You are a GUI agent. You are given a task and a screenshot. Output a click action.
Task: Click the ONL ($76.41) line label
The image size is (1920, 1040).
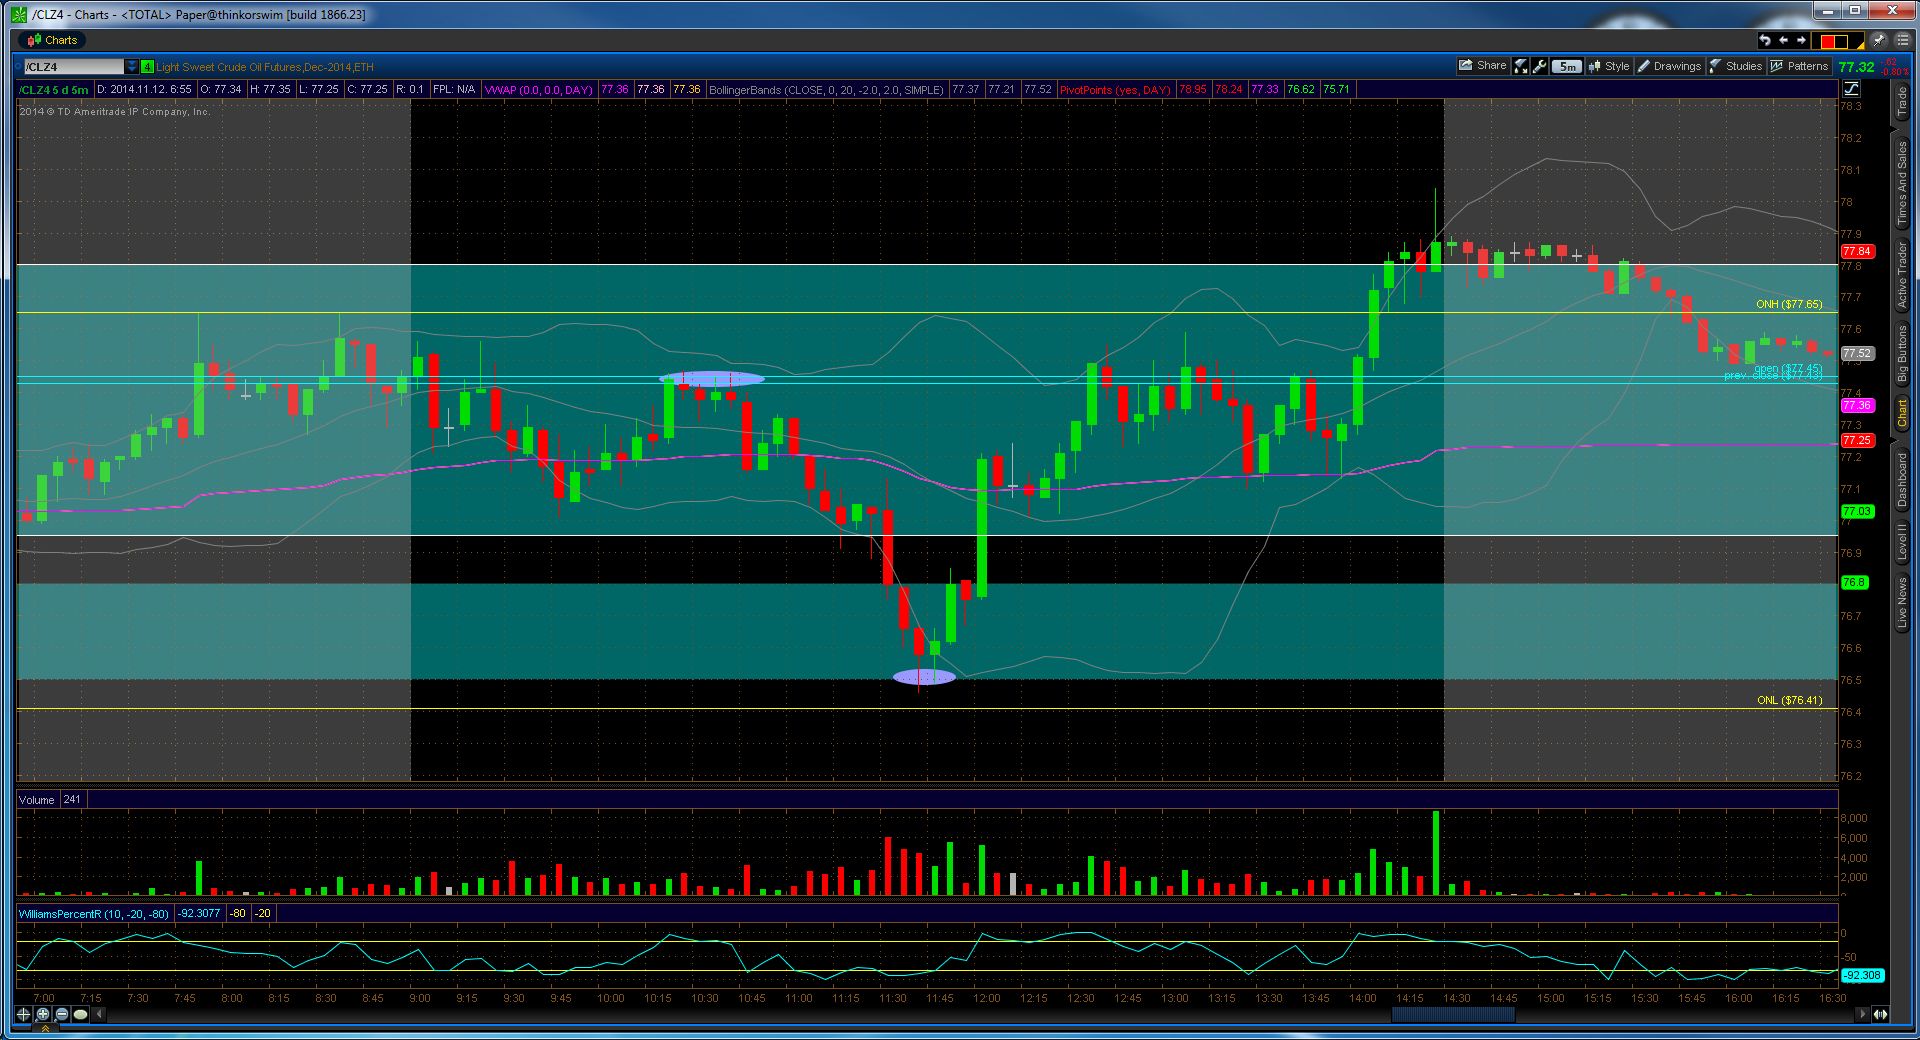coord(1789,700)
